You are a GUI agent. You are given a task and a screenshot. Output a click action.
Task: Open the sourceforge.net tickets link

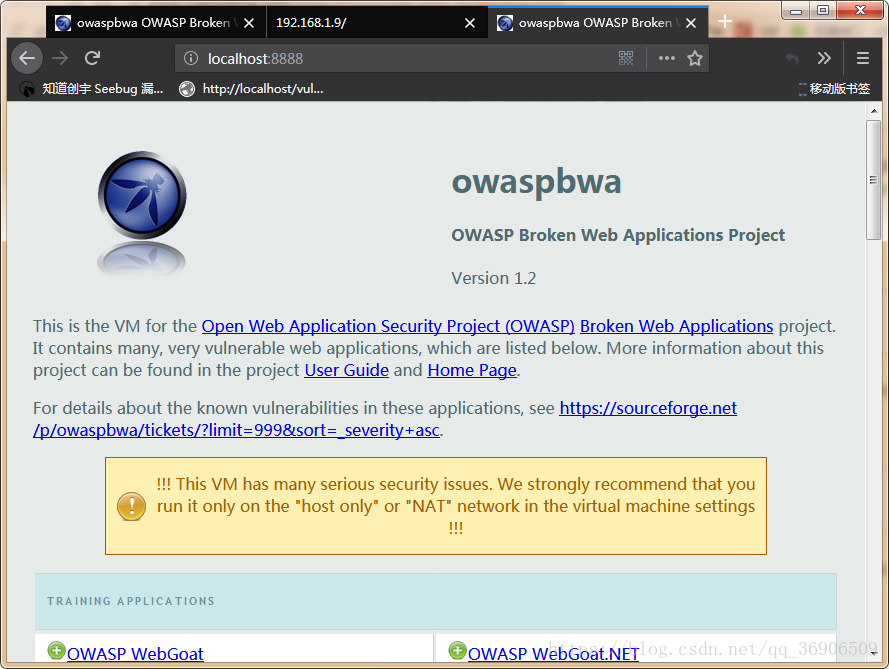(385, 419)
